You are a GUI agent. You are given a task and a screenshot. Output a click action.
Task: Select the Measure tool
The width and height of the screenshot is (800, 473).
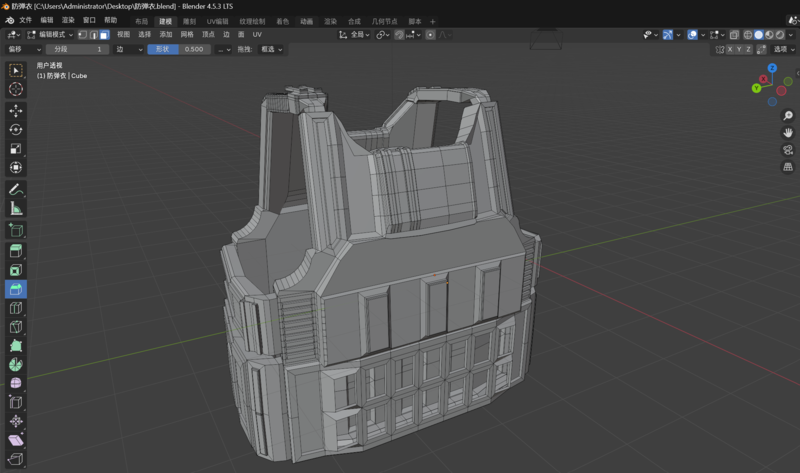[x=16, y=208]
